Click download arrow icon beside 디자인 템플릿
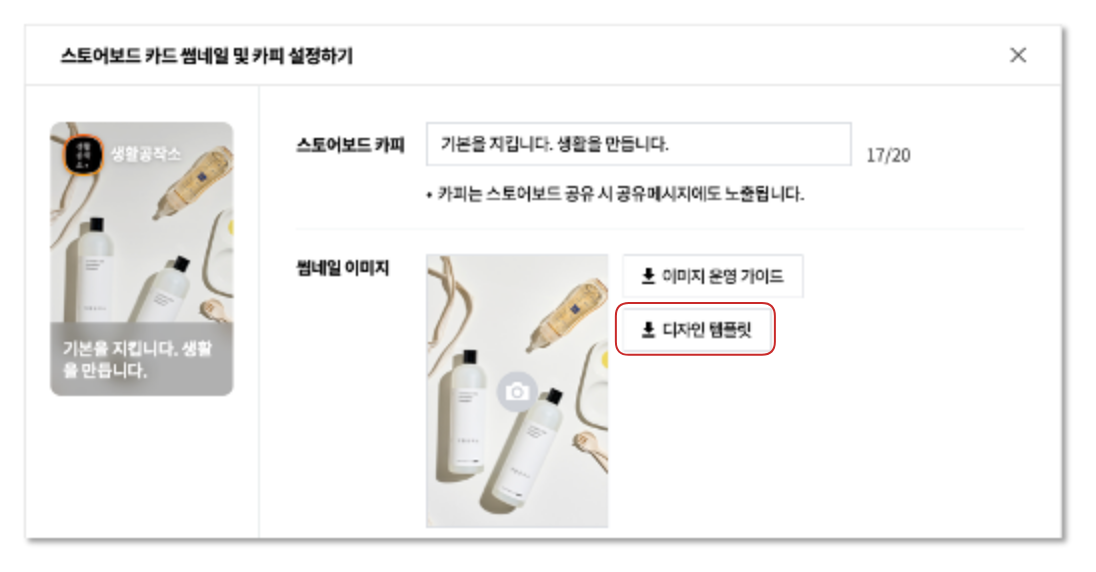1096x572 pixels. point(648,329)
